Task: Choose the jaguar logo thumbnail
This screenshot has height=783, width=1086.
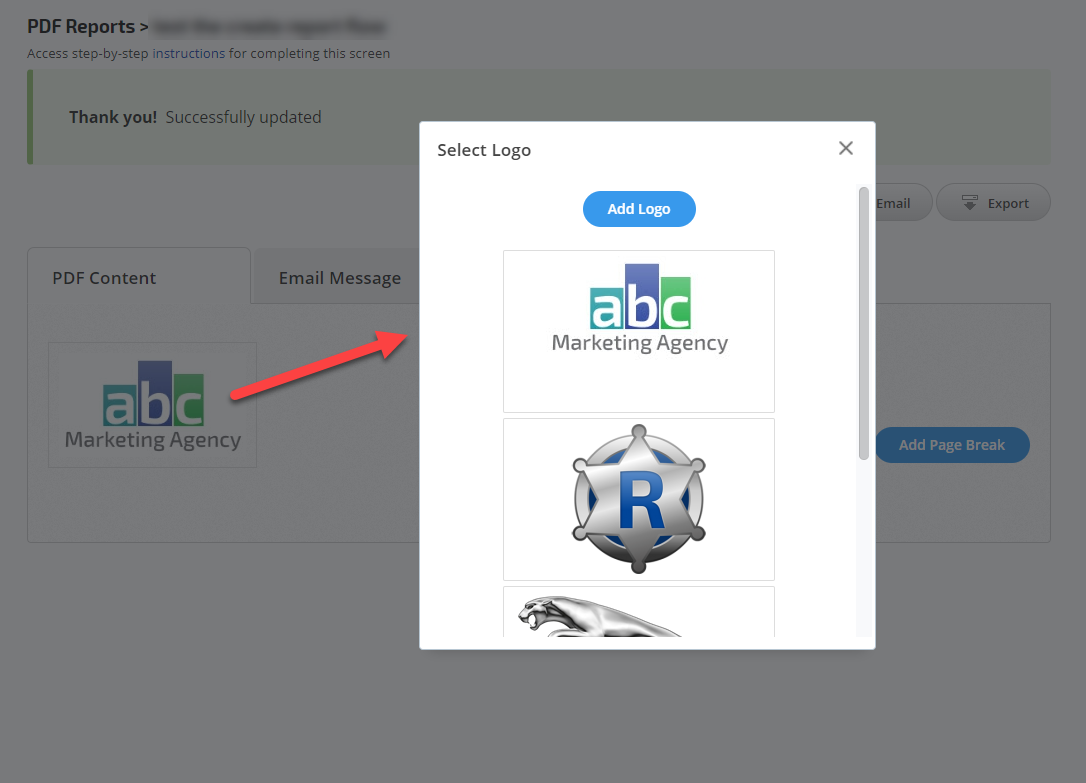Action: pos(639,612)
